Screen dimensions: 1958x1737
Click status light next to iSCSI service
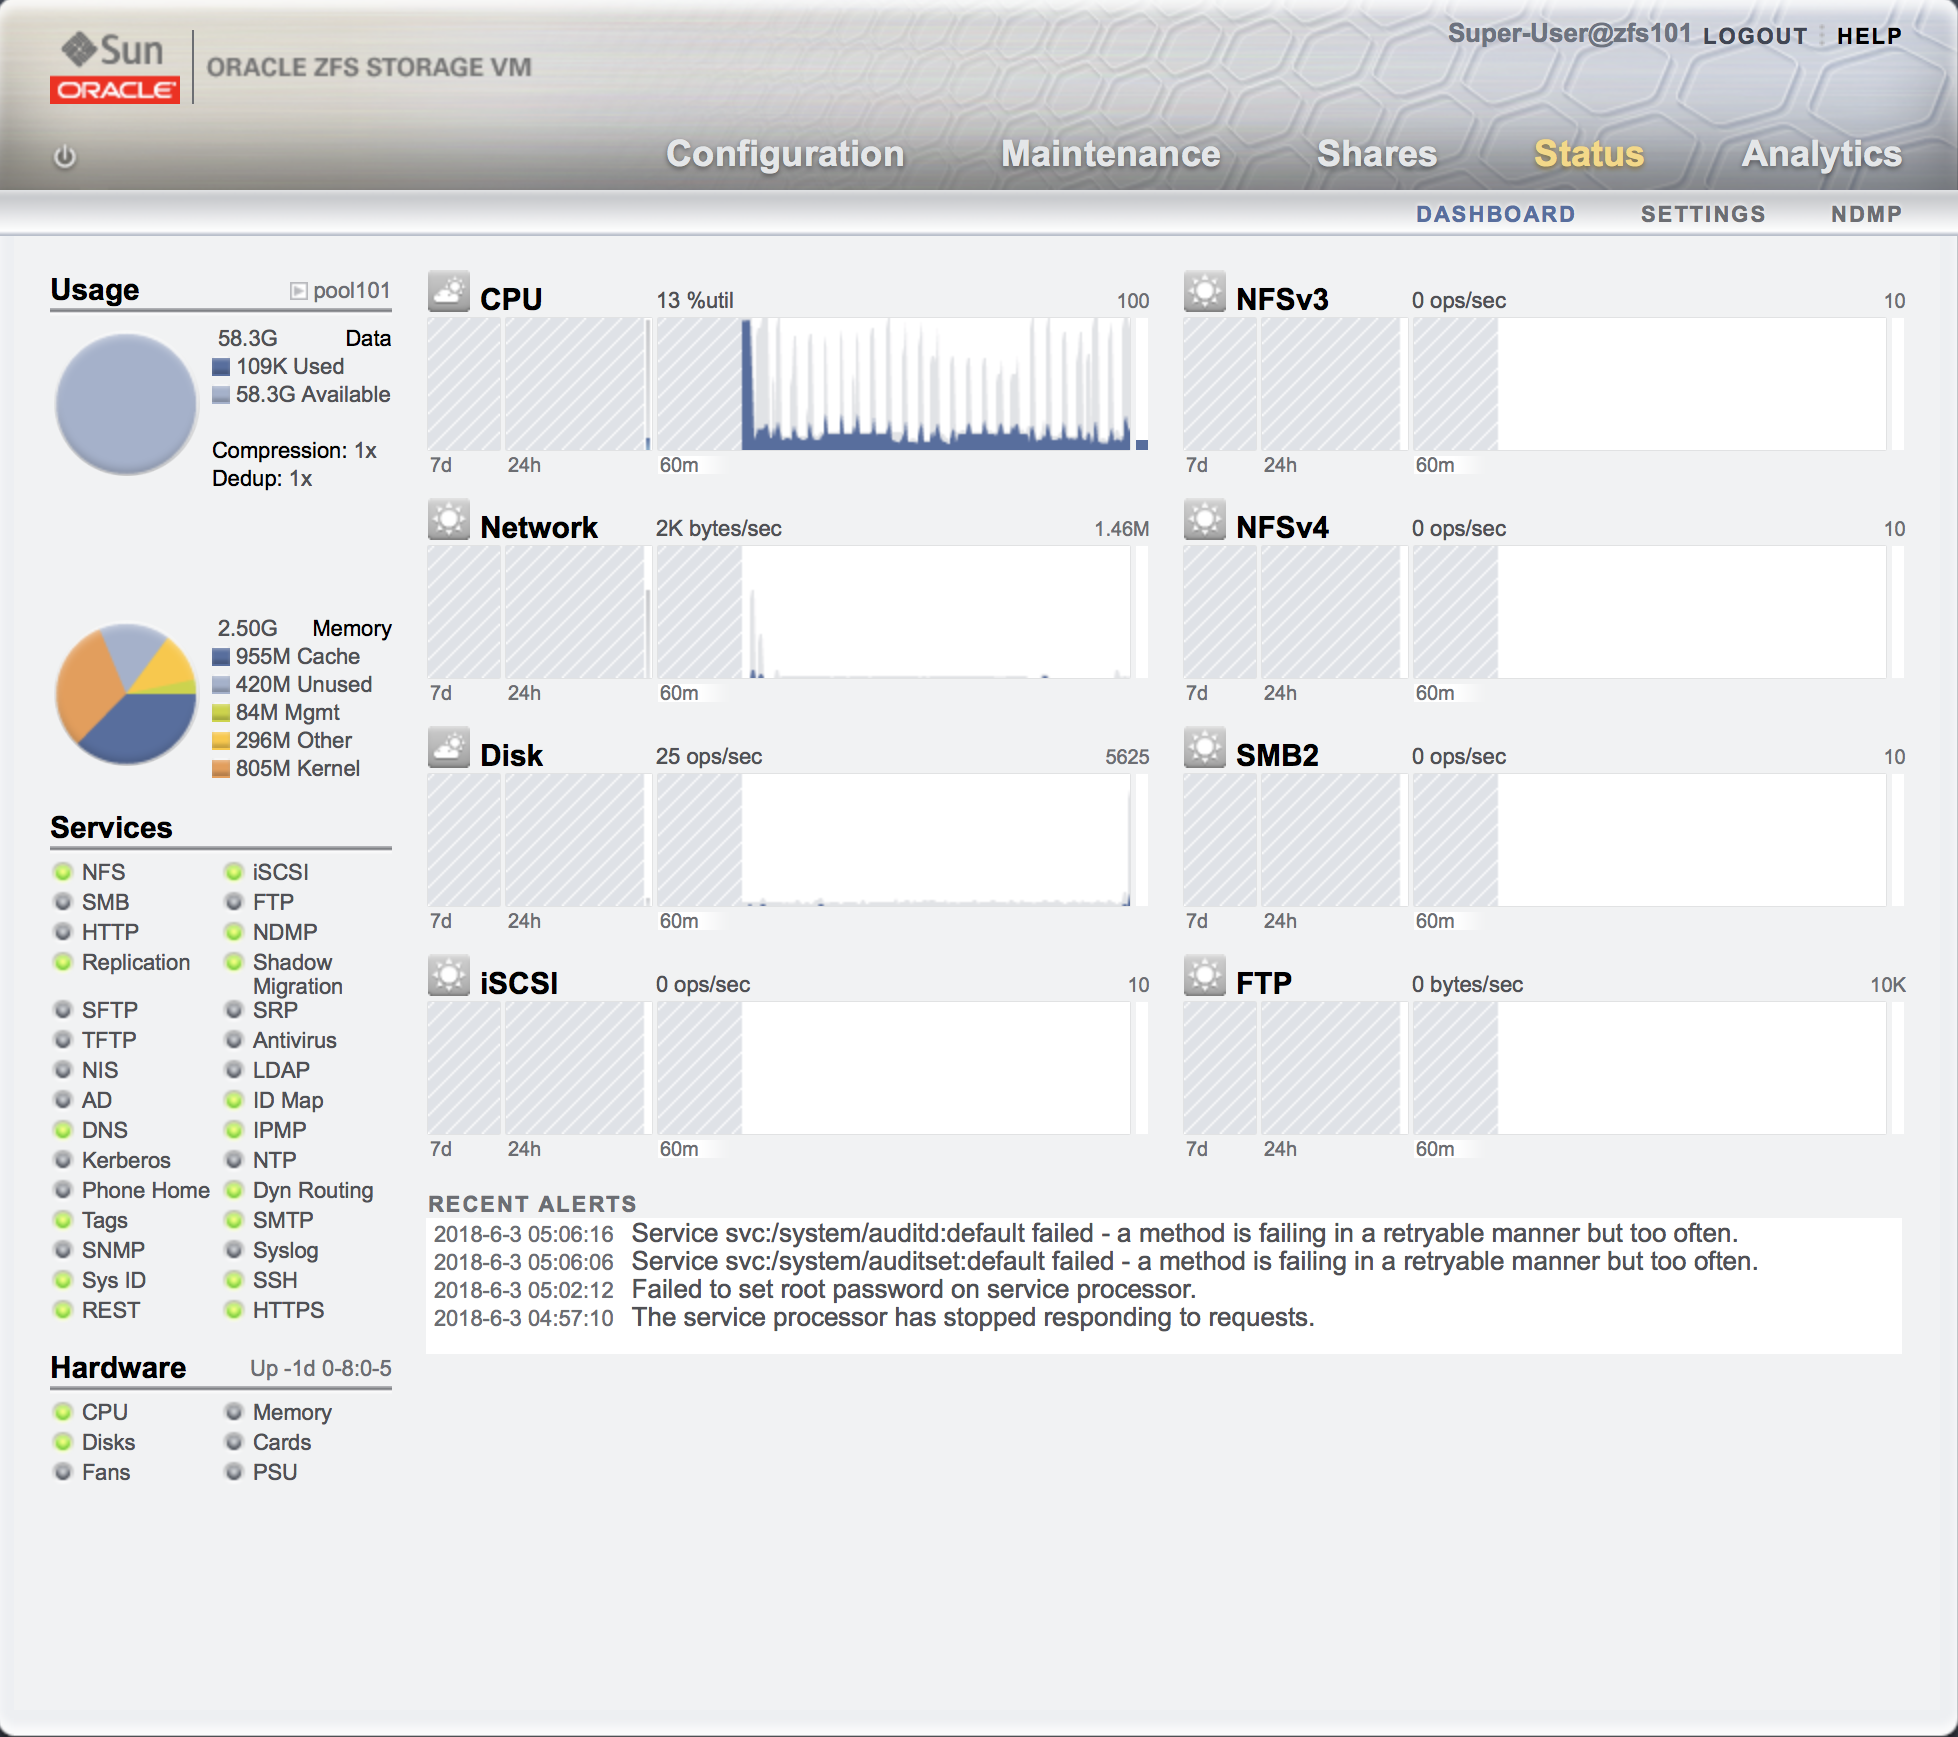point(234,872)
